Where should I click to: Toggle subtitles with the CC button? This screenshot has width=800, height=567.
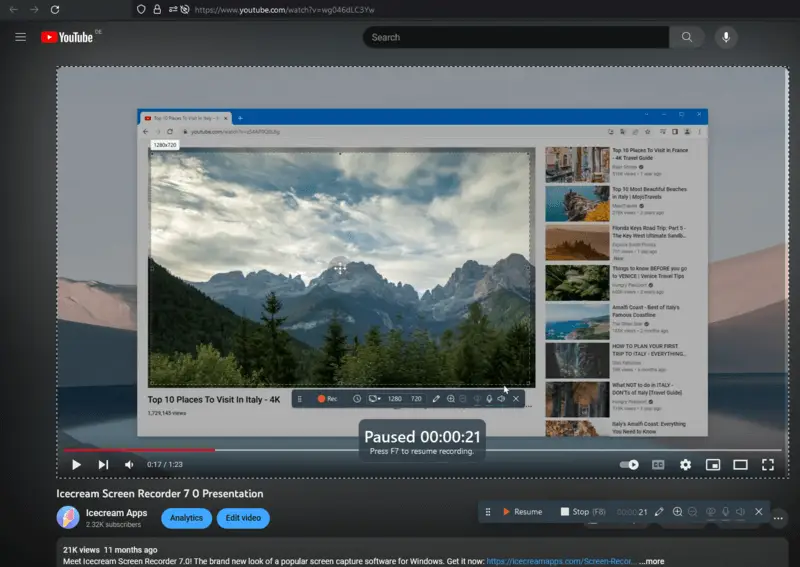pyautogui.click(x=658, y=464)
